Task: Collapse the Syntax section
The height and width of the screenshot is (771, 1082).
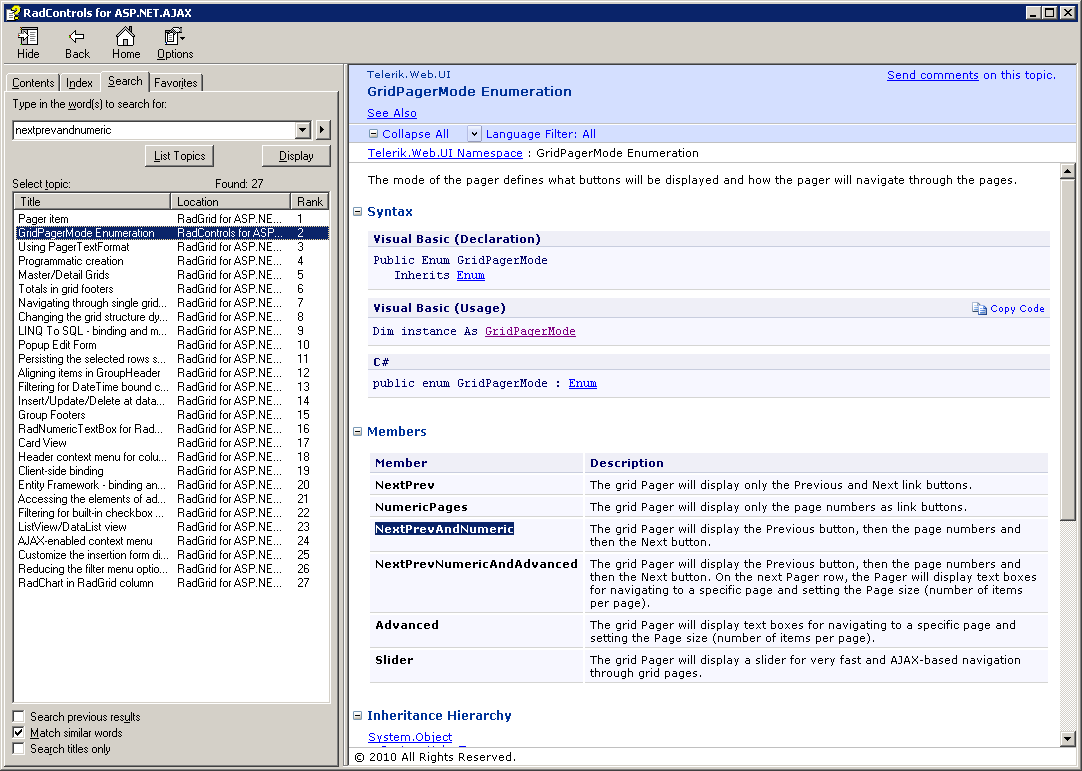Action: tap(357, 212)
